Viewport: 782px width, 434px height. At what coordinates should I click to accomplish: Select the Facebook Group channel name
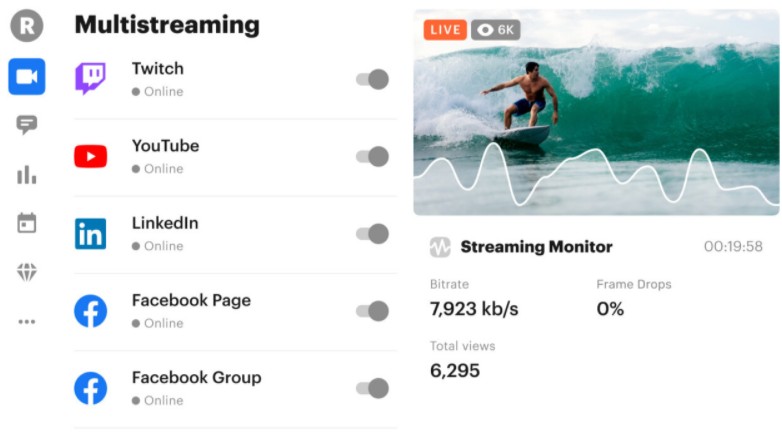tap(196, 378)
